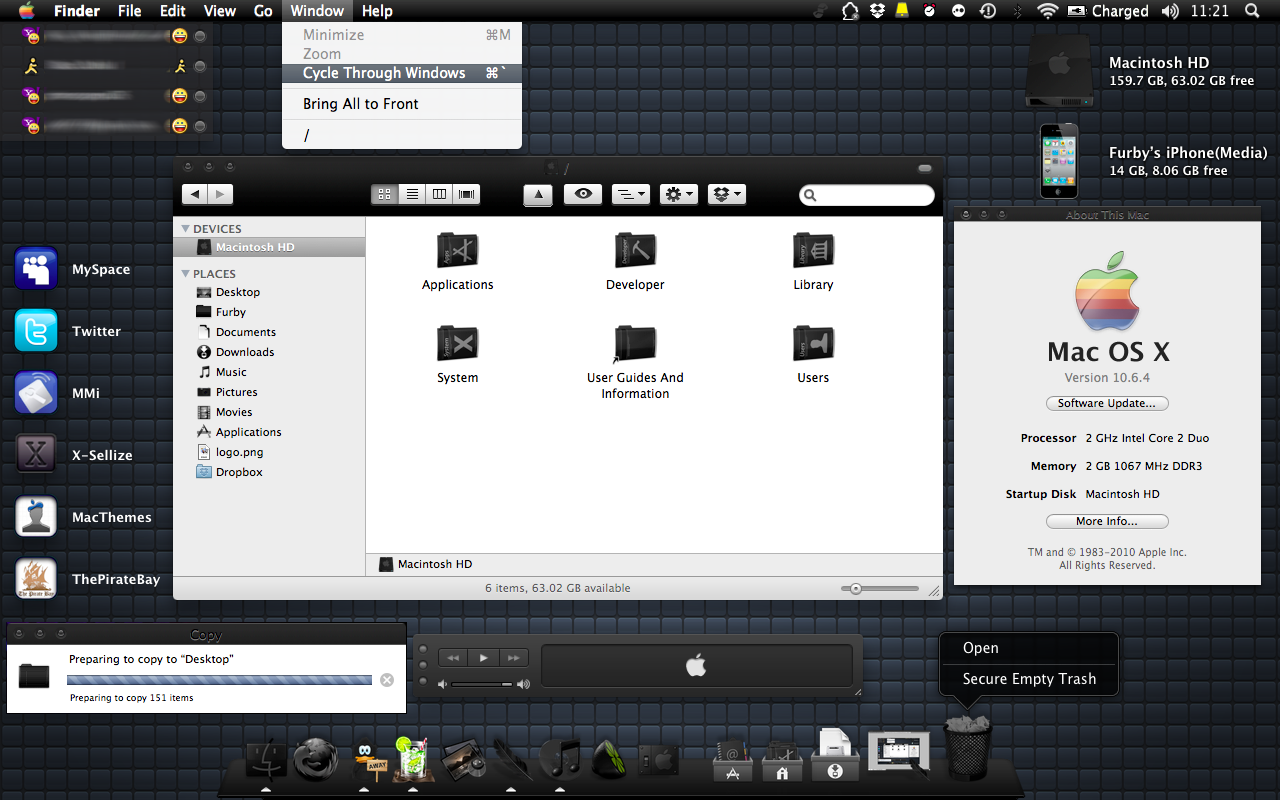This screenshot has height=800, width=1280.
Task: Play from the iTunes mini player
Action: 483,657
